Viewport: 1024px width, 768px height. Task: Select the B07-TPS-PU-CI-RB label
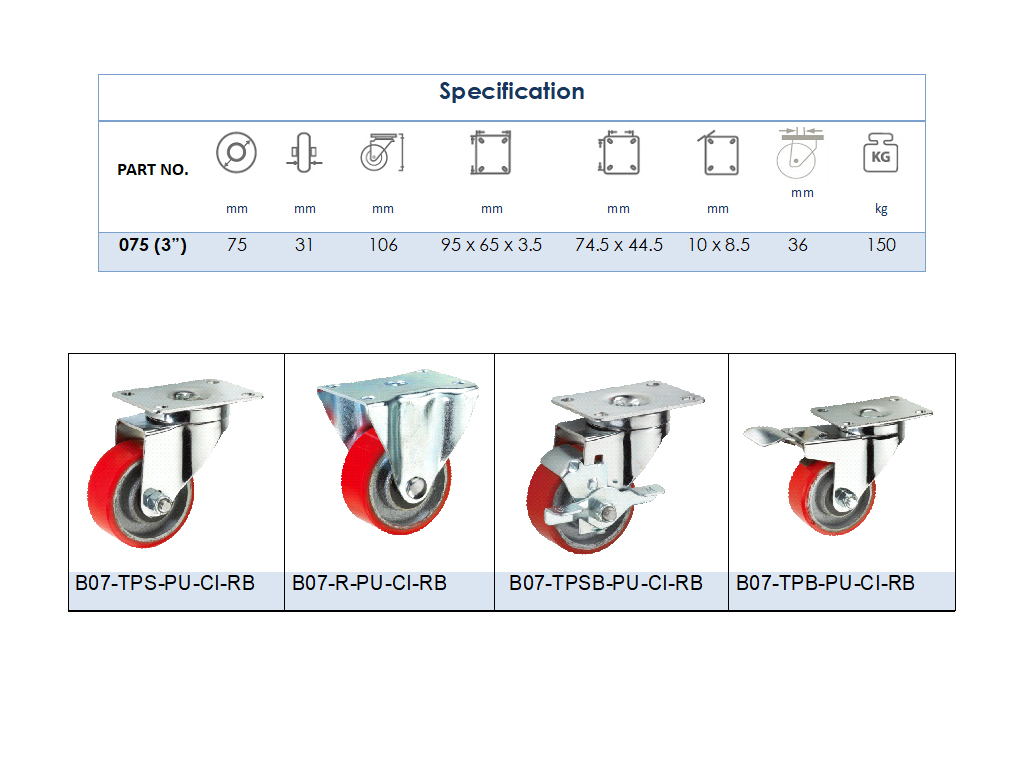pyautogui.click(x=165, y=583)
